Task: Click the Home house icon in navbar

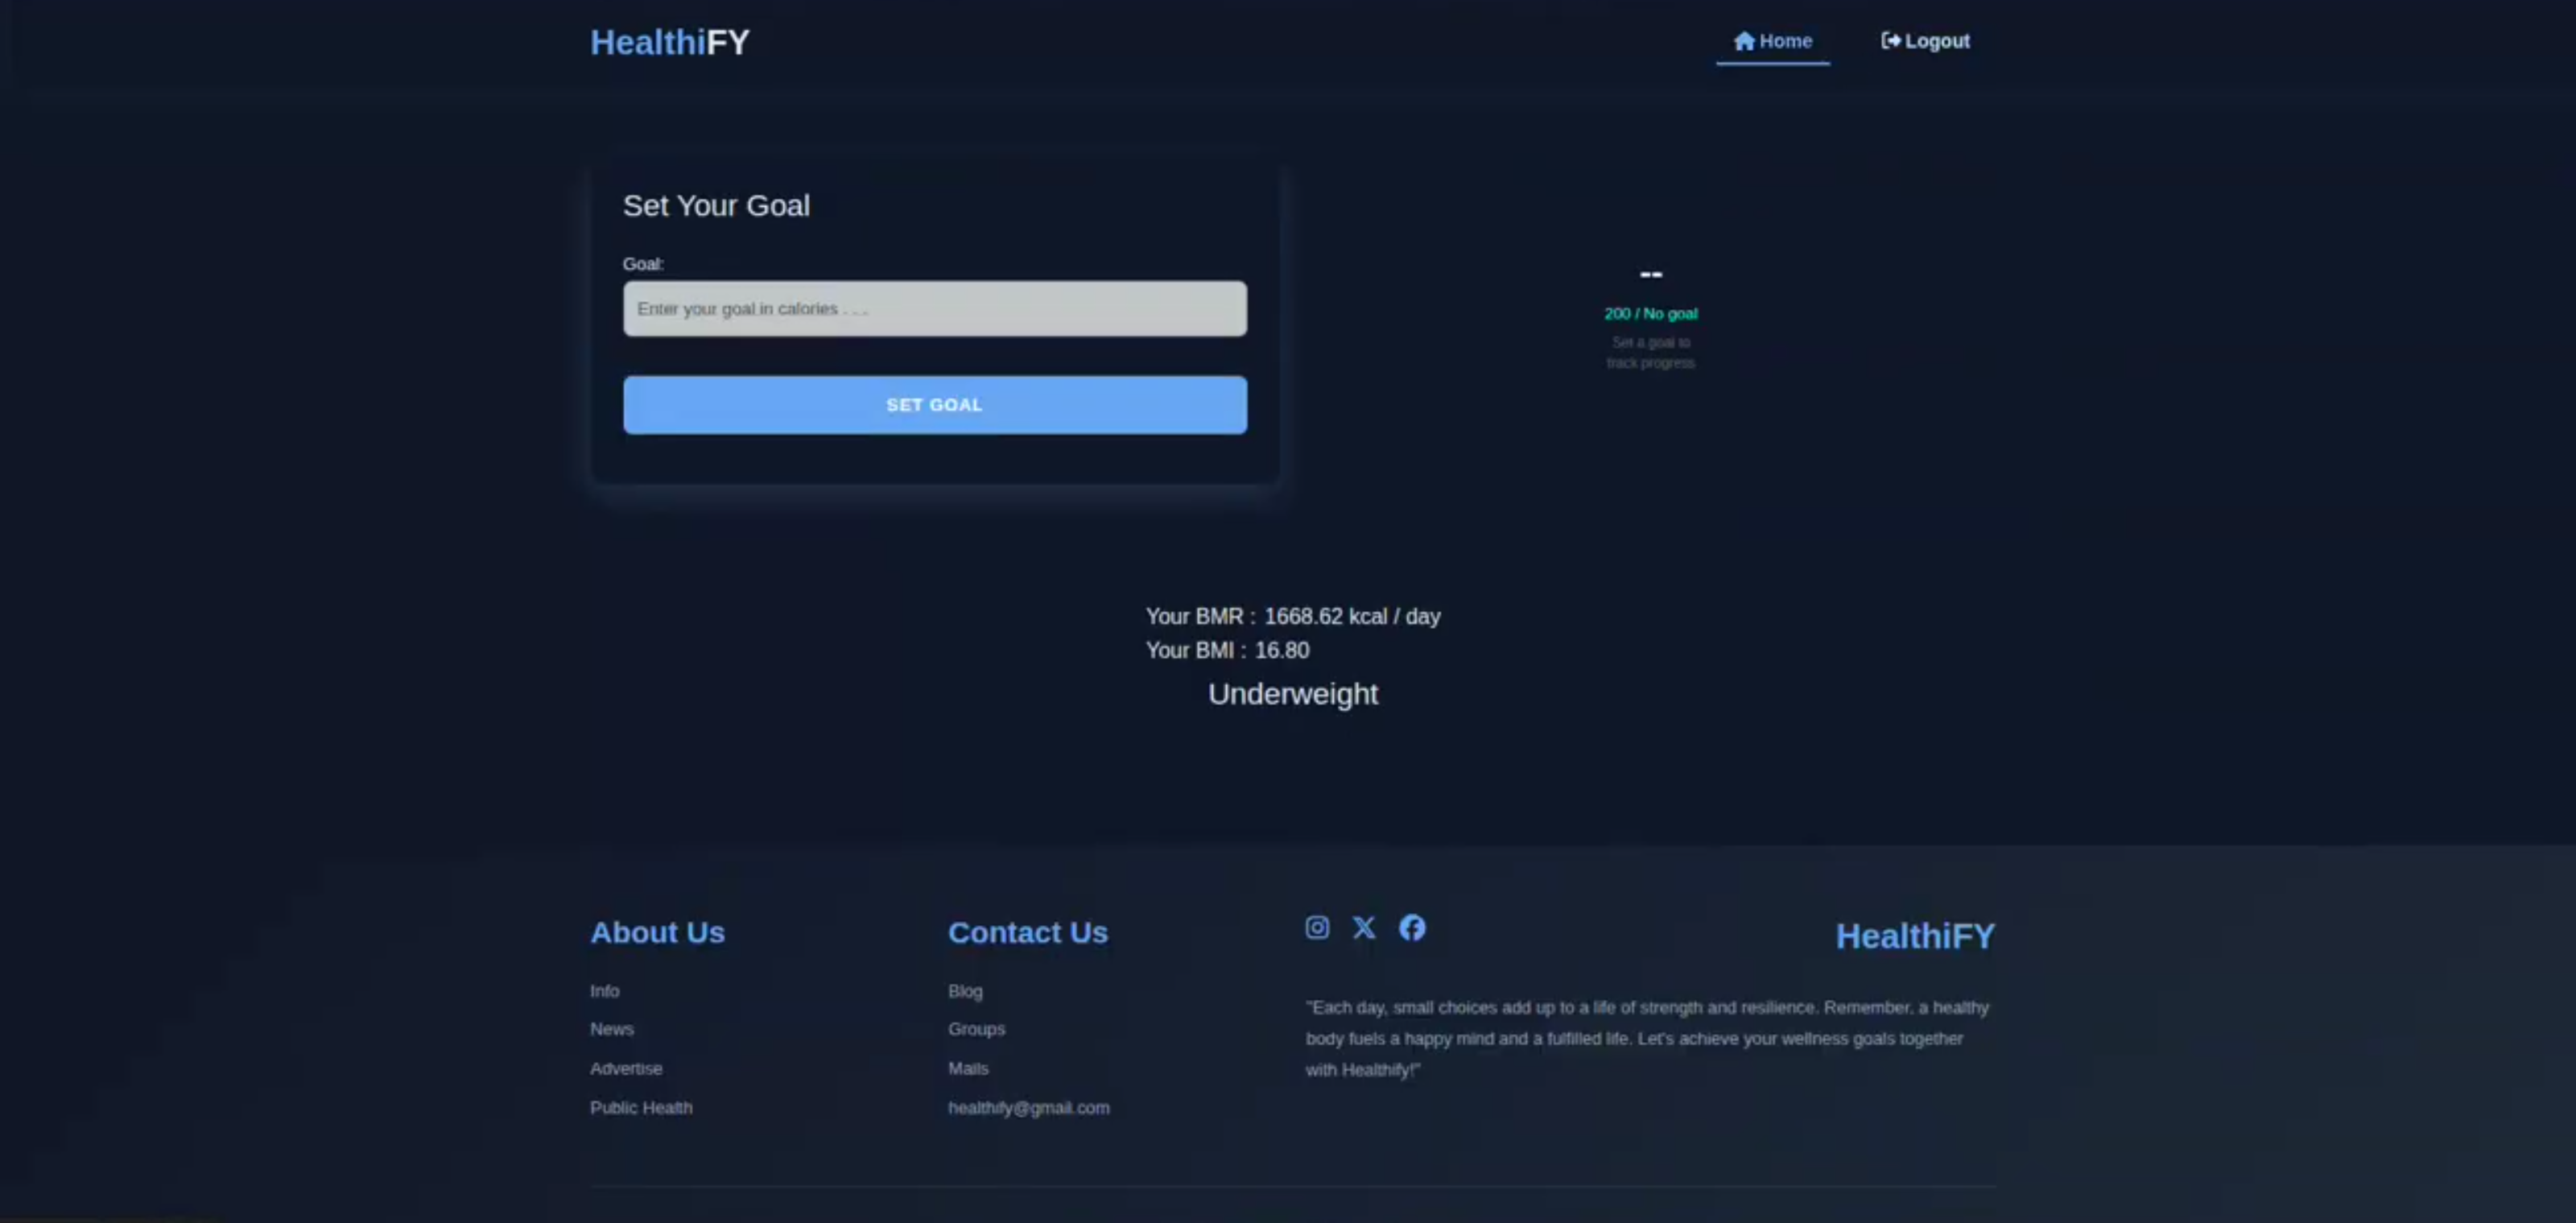Action: pos(1744,41)
